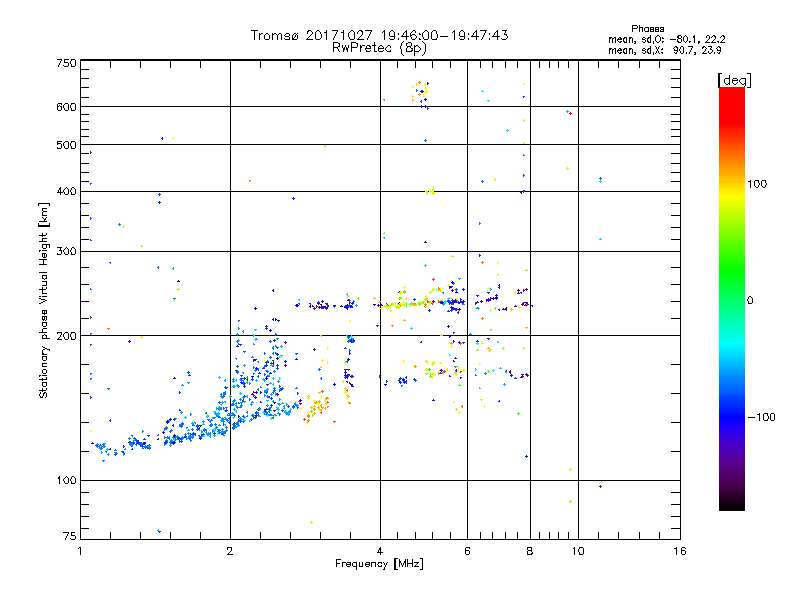Click the y-axis tick label "75"
This screenshot has height=600, width=800.
70,536
